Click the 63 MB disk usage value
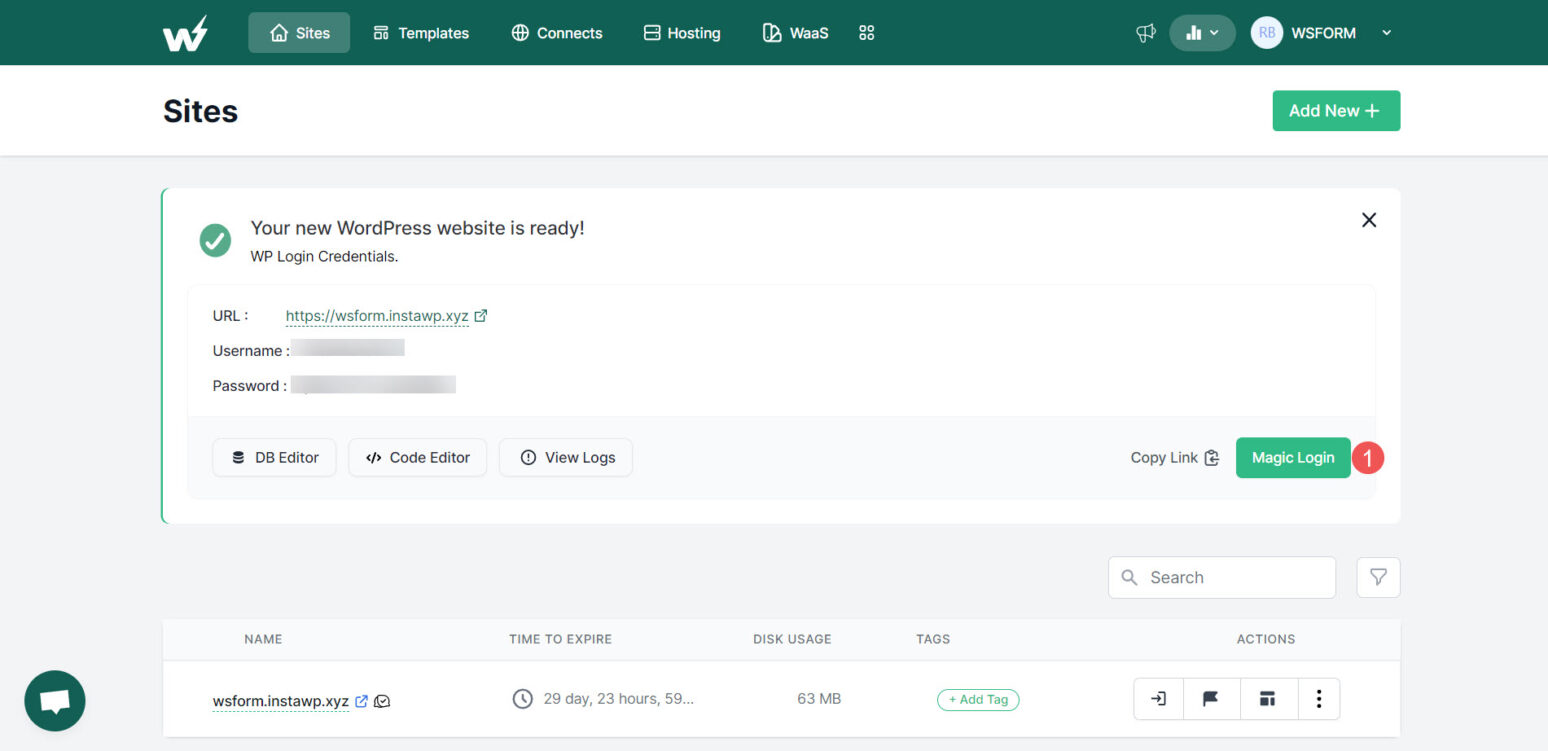Screen dimensions: 1548x751 (819, 699)
